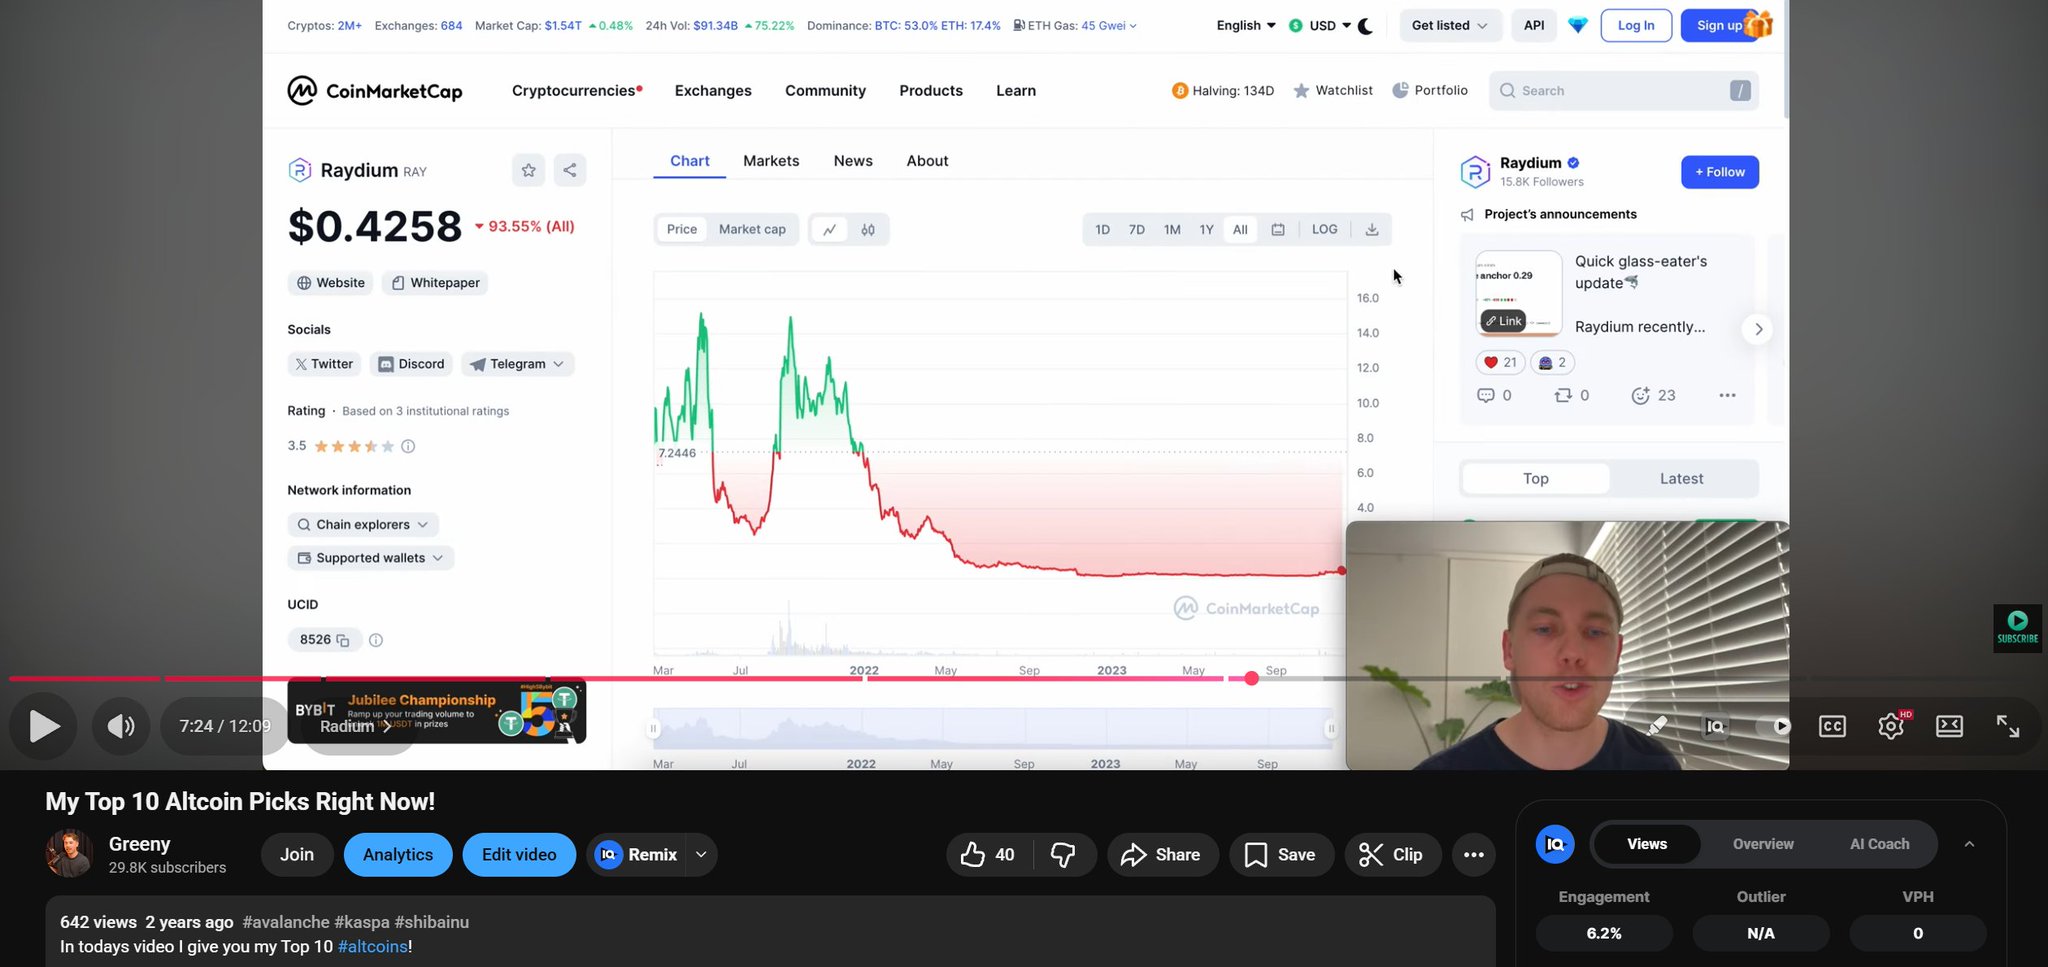Enter fullscreen mode
This screenshot has width=2048, height=967.
coord(2008,726)
